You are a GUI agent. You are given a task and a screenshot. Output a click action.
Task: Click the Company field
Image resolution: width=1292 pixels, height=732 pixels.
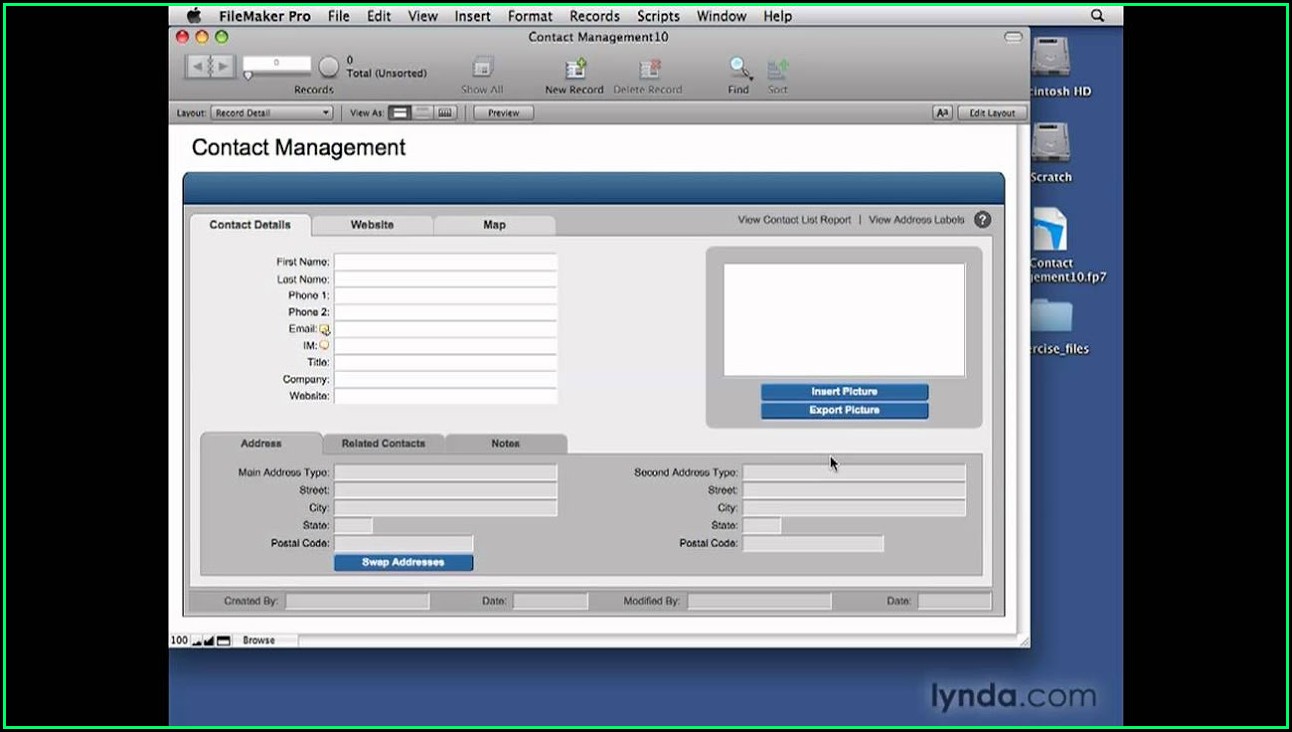[x=445, y=380]
